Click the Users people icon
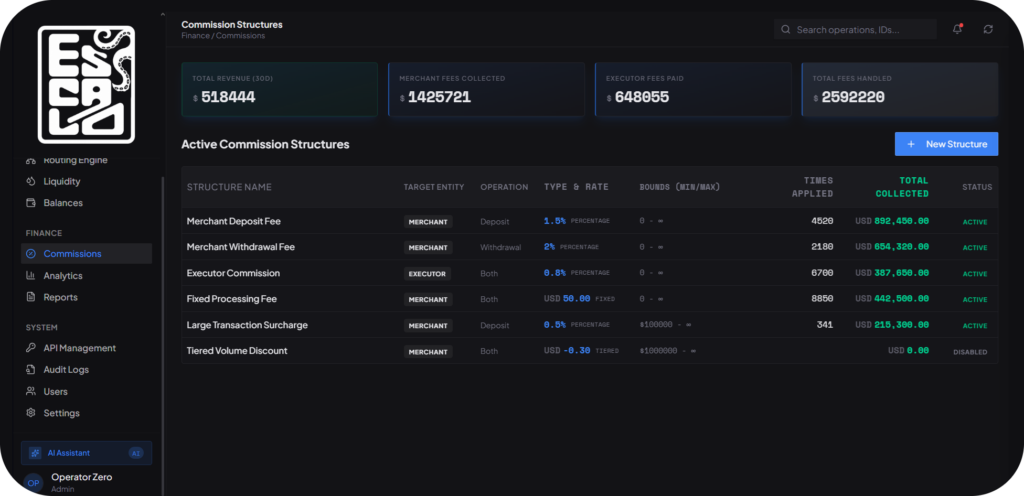The image size is (1024, 496). [31, 392]
